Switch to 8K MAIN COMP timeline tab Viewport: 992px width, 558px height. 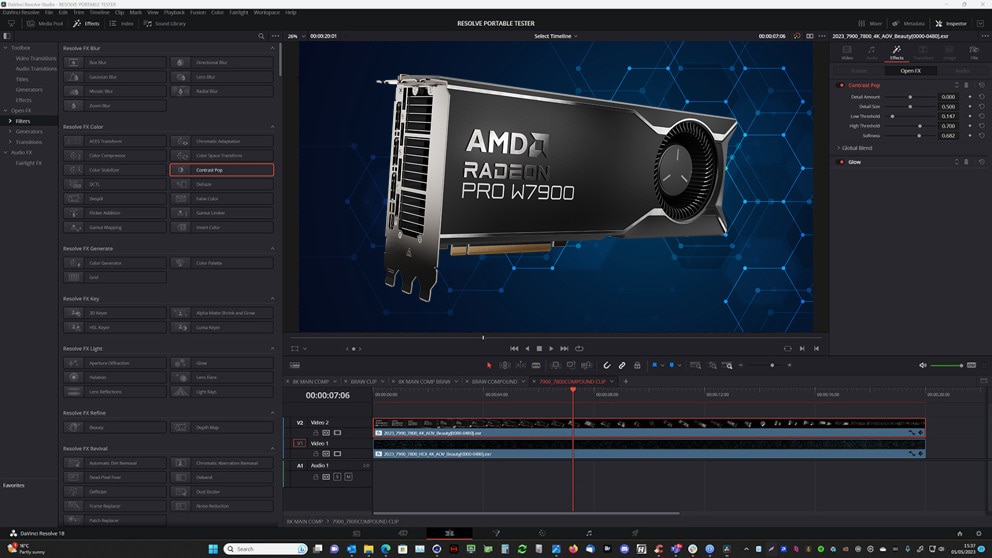pos(311,381)
